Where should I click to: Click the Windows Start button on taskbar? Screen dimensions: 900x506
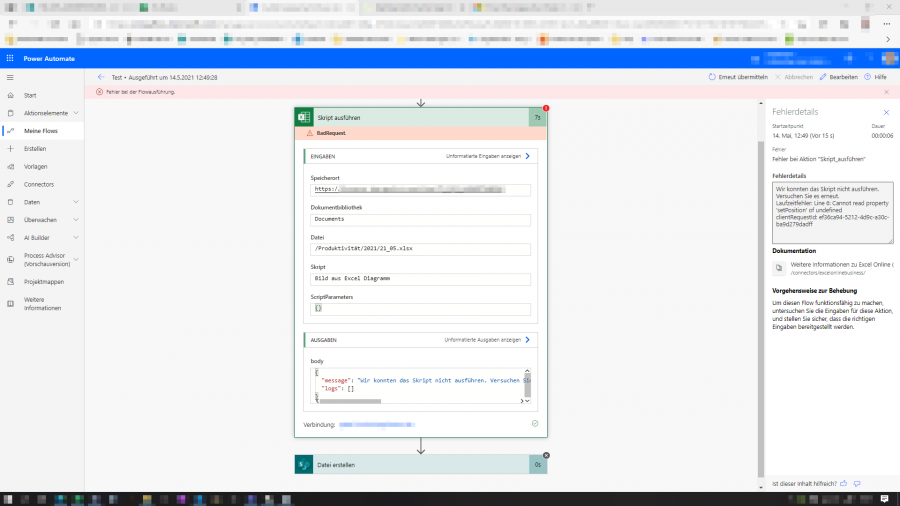(8, 499)
